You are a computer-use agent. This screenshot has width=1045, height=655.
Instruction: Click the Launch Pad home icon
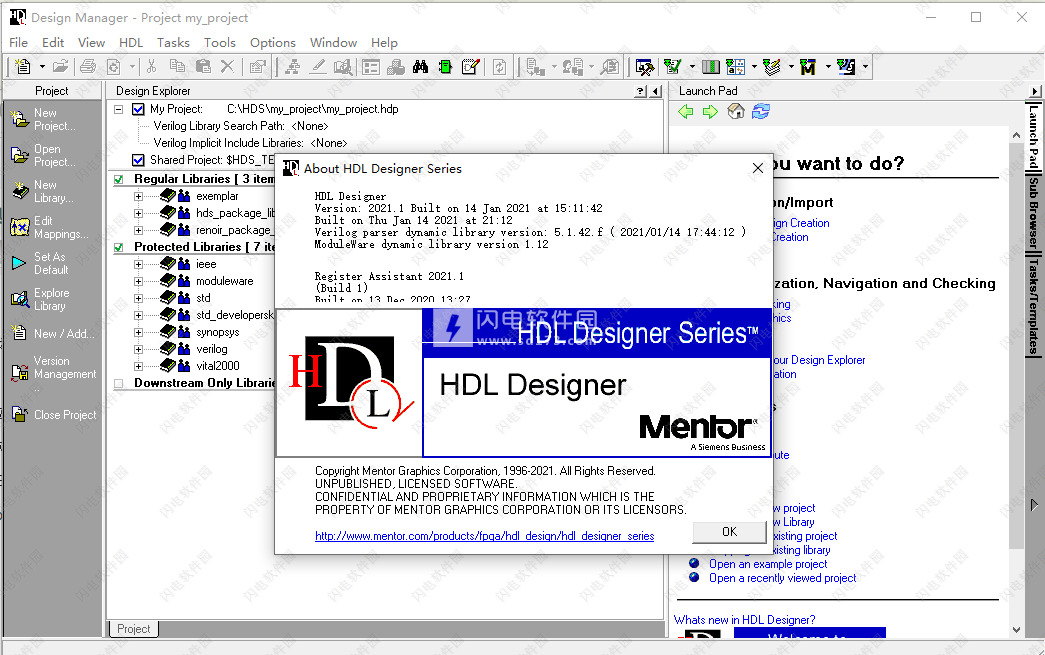[736, 111]
